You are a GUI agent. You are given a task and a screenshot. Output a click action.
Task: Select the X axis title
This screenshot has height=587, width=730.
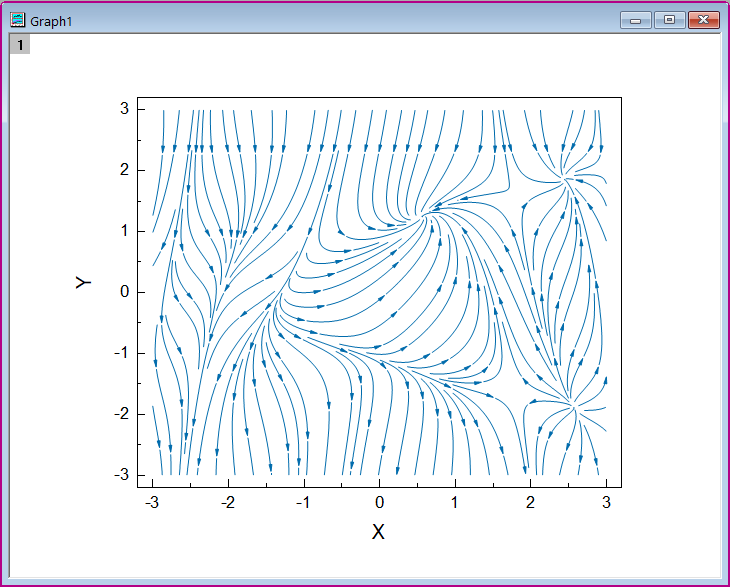pos(379,532)
